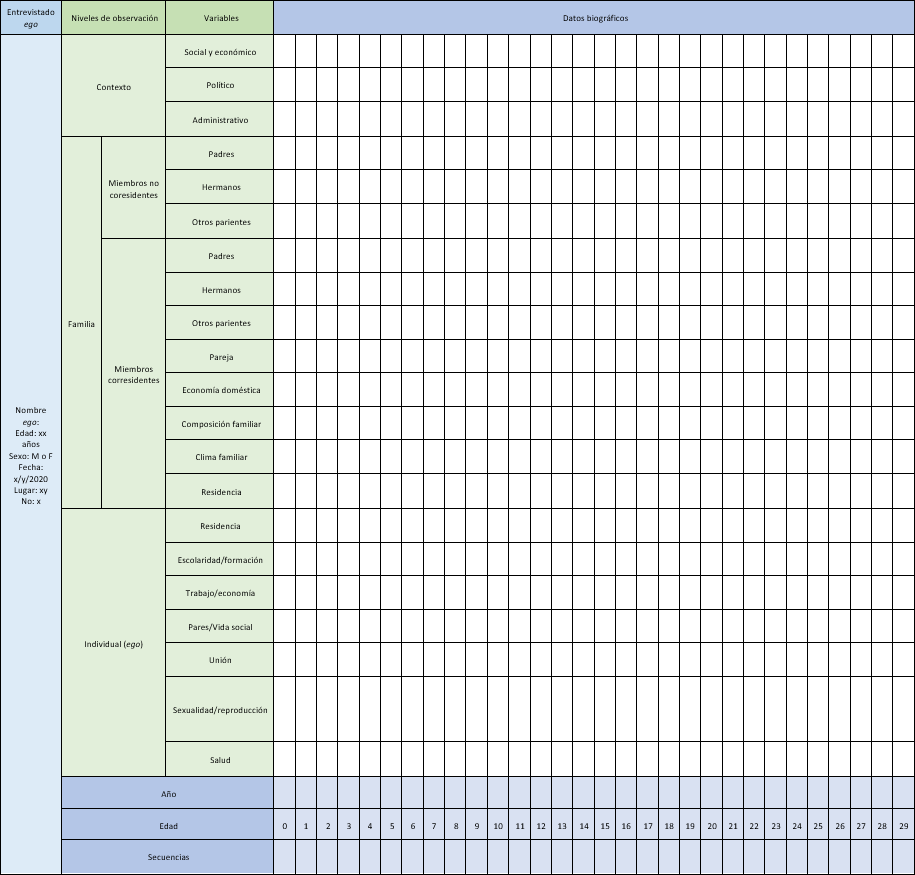Click the "Político" variable cell
This screenshot has width=915, height=875.
(x=220, y=86)
